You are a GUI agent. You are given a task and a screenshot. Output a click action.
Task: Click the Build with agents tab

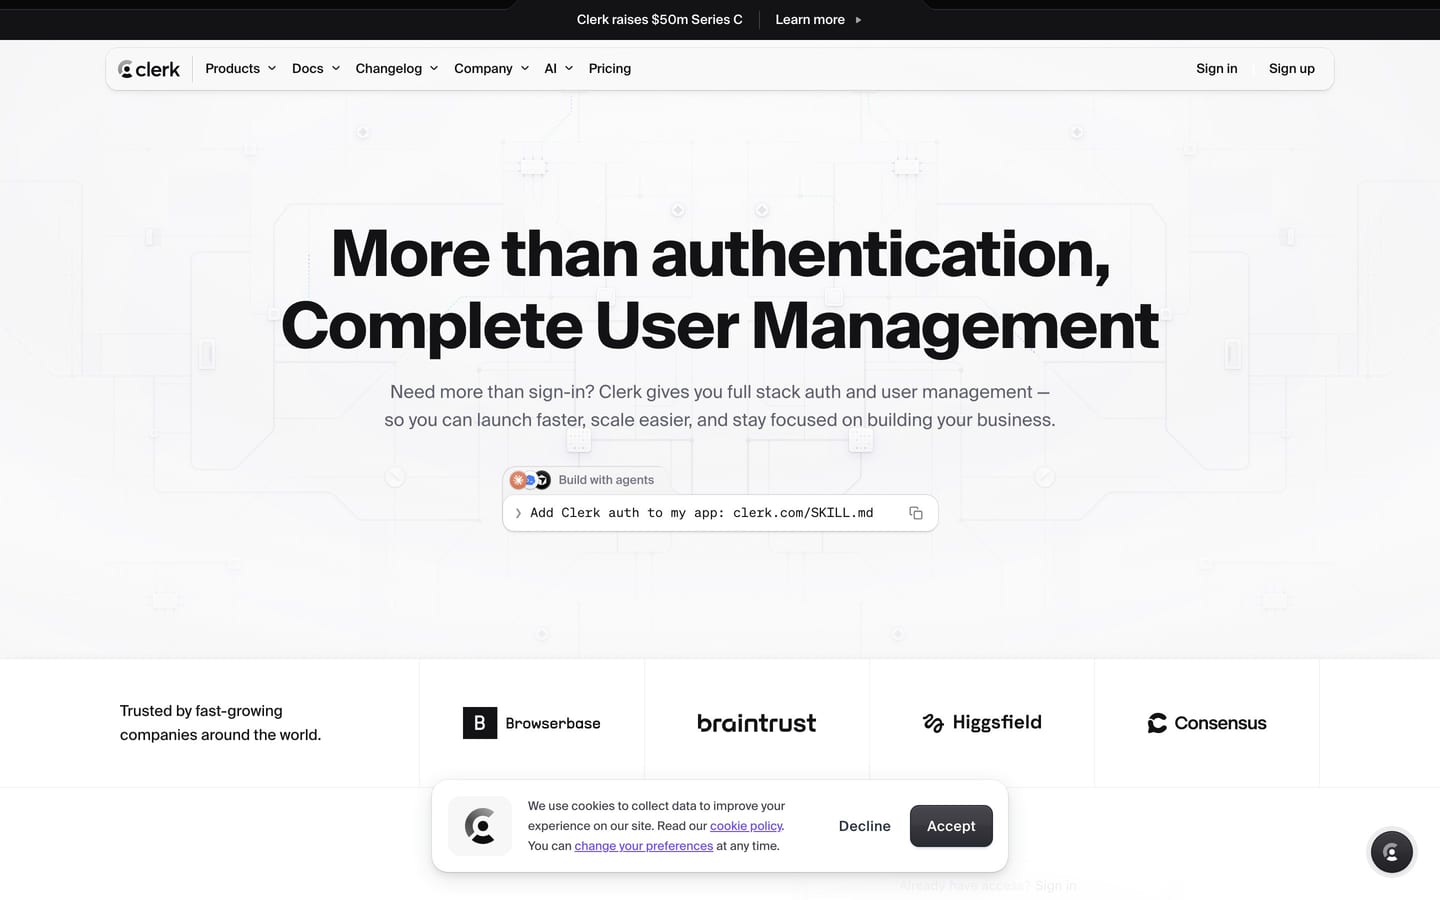[582, 480]
